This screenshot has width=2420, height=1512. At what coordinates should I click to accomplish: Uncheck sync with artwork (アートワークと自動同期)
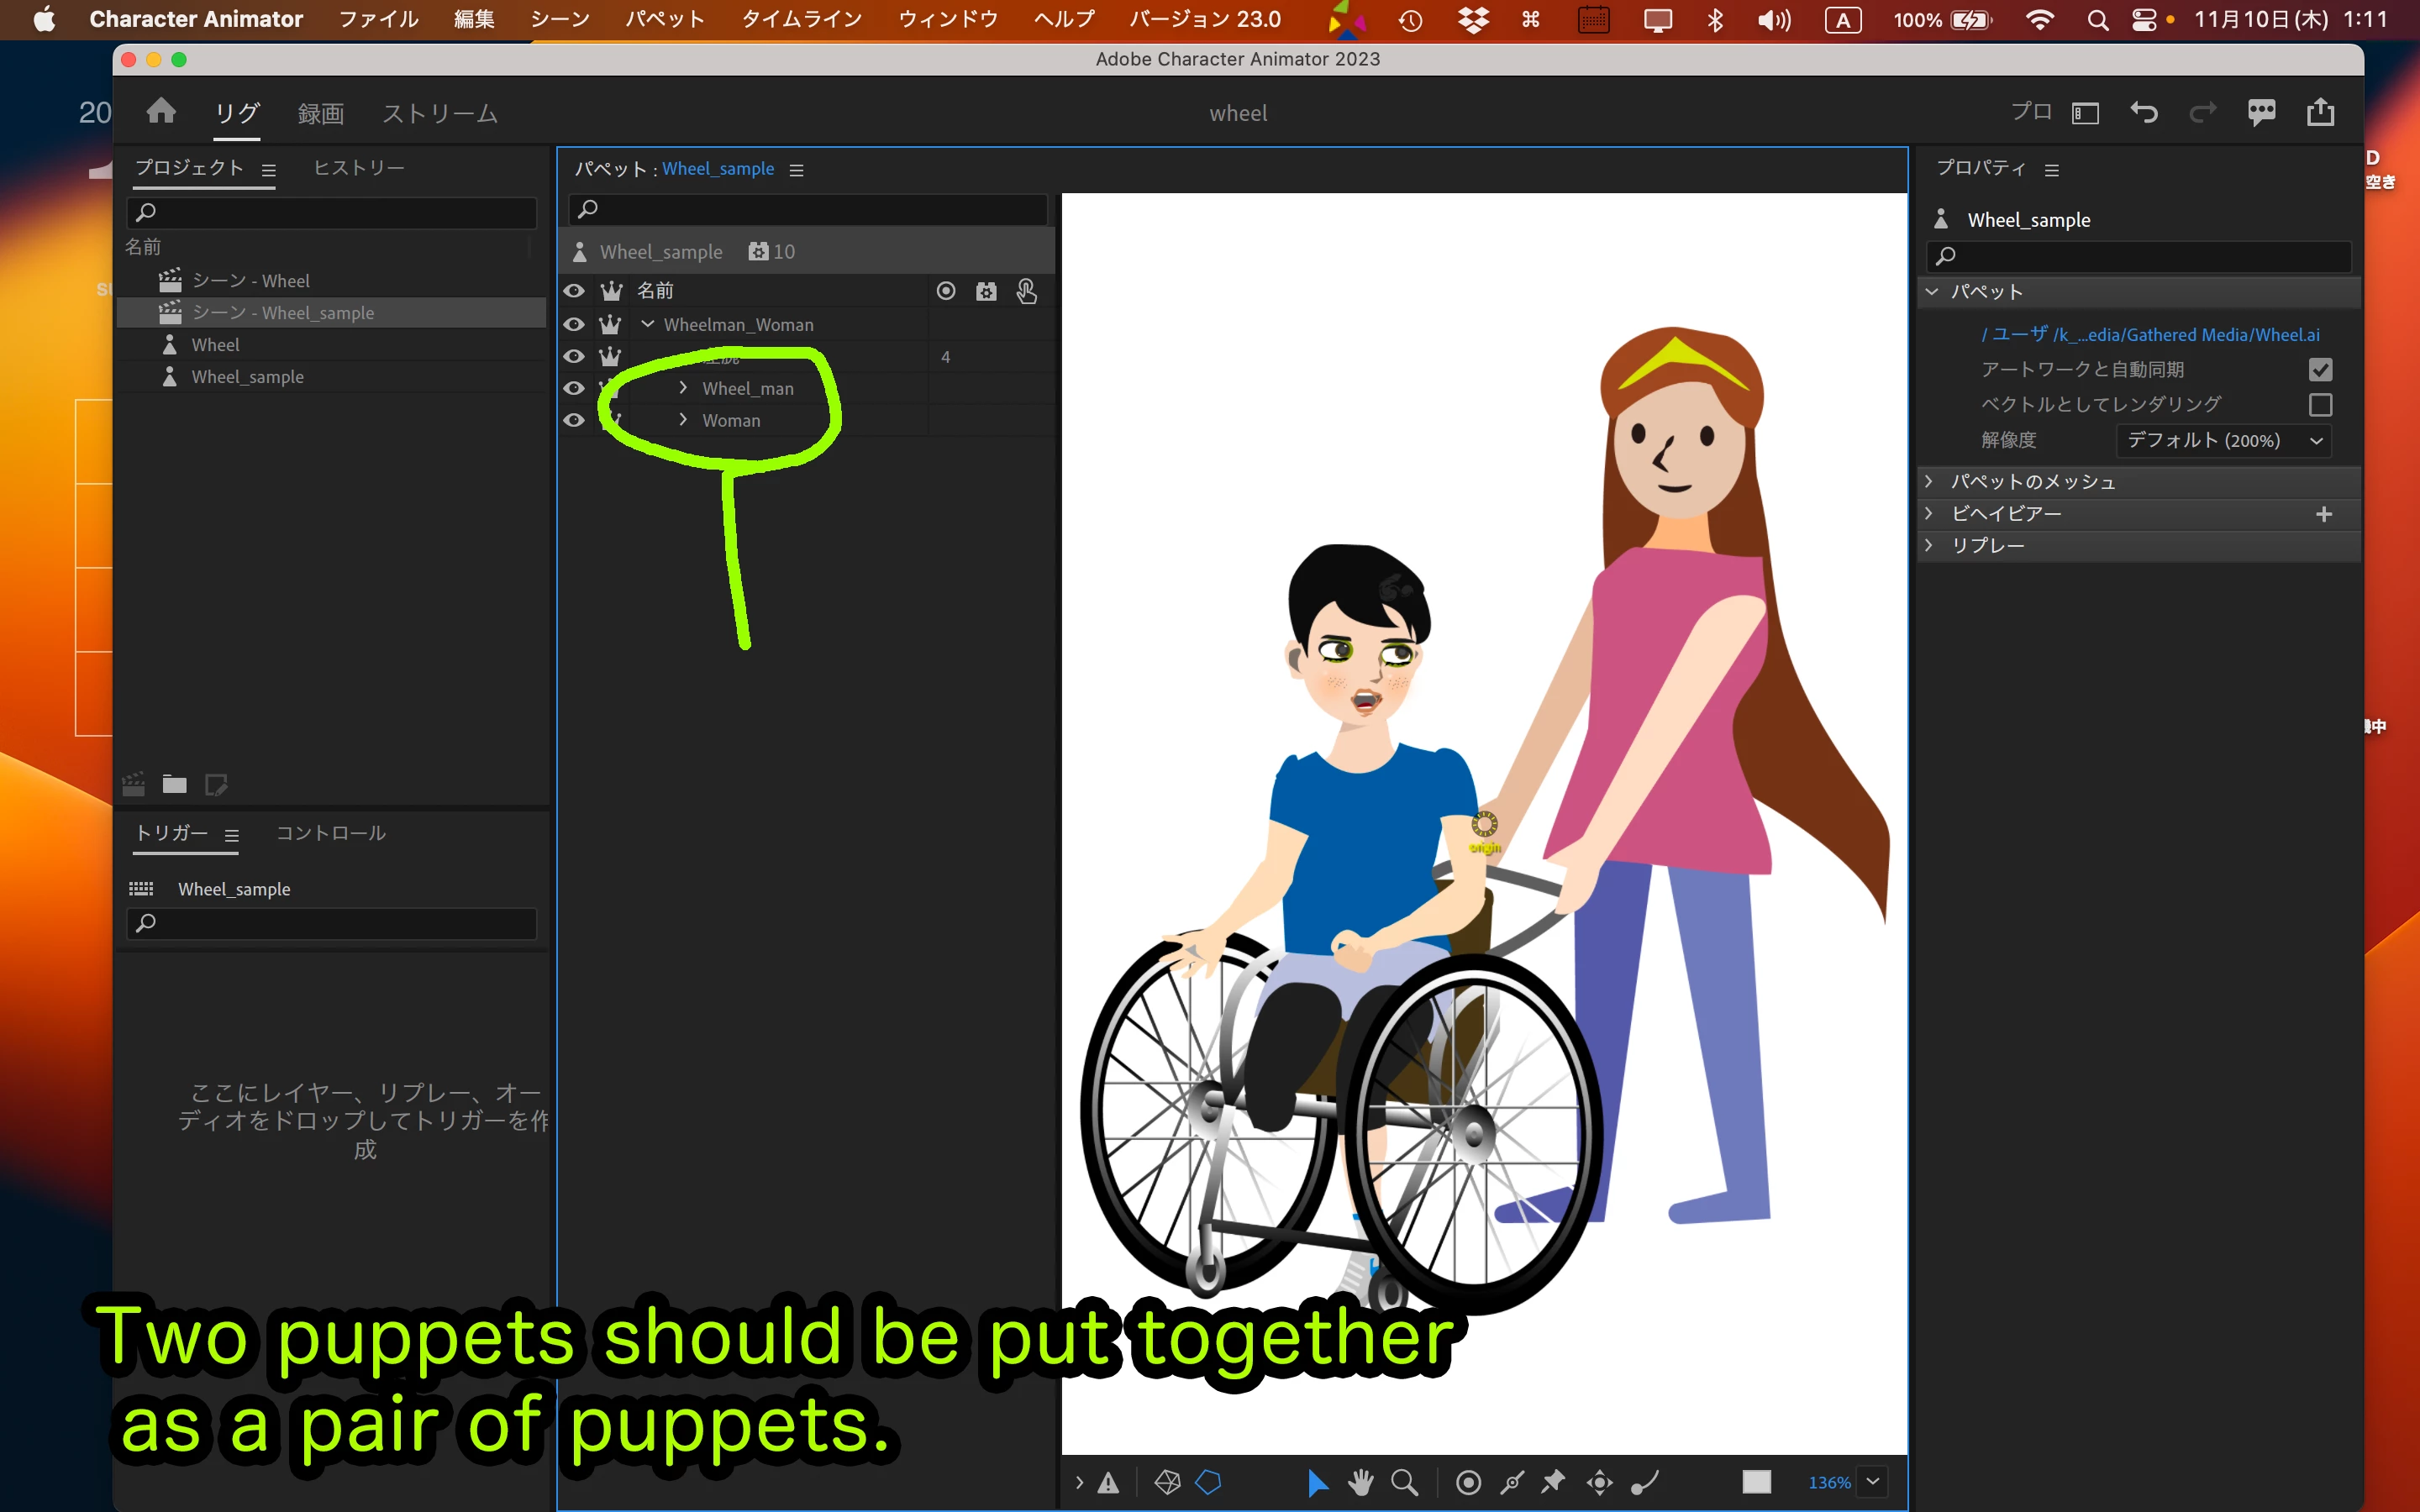pyautogui.click(x=2320, y=370)
